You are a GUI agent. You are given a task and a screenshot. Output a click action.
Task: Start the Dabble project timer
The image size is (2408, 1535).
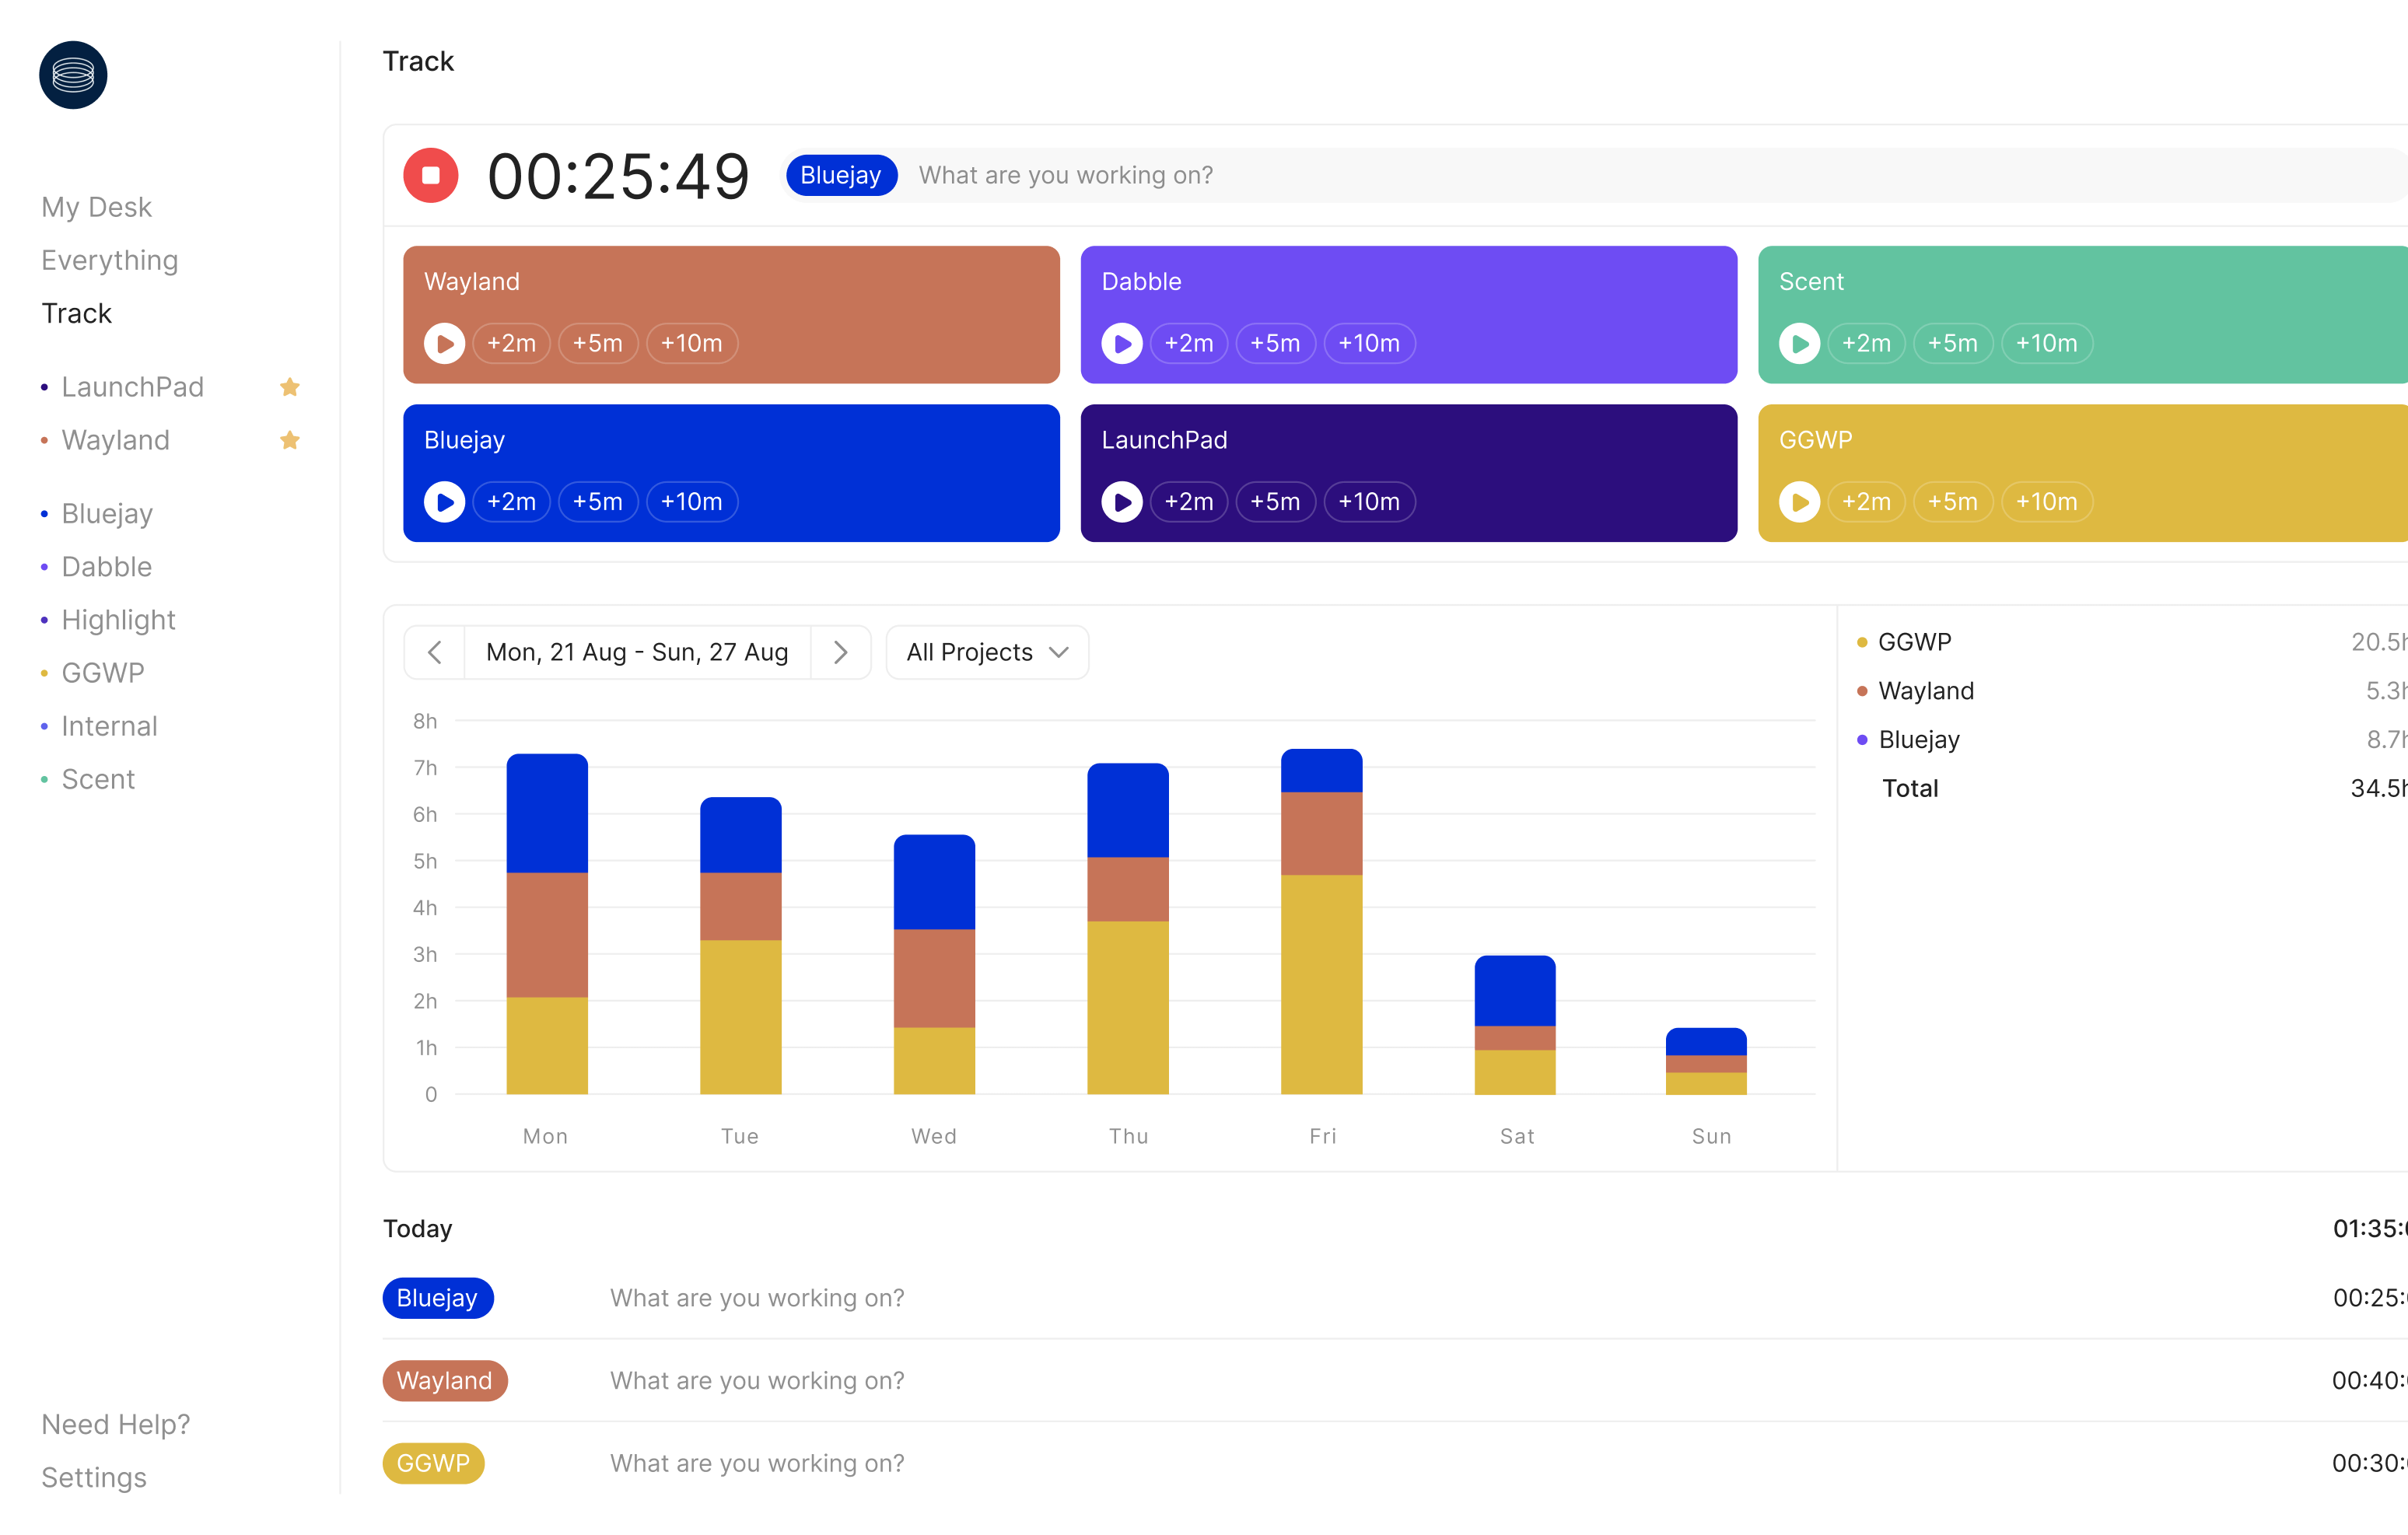(1121, 343)
